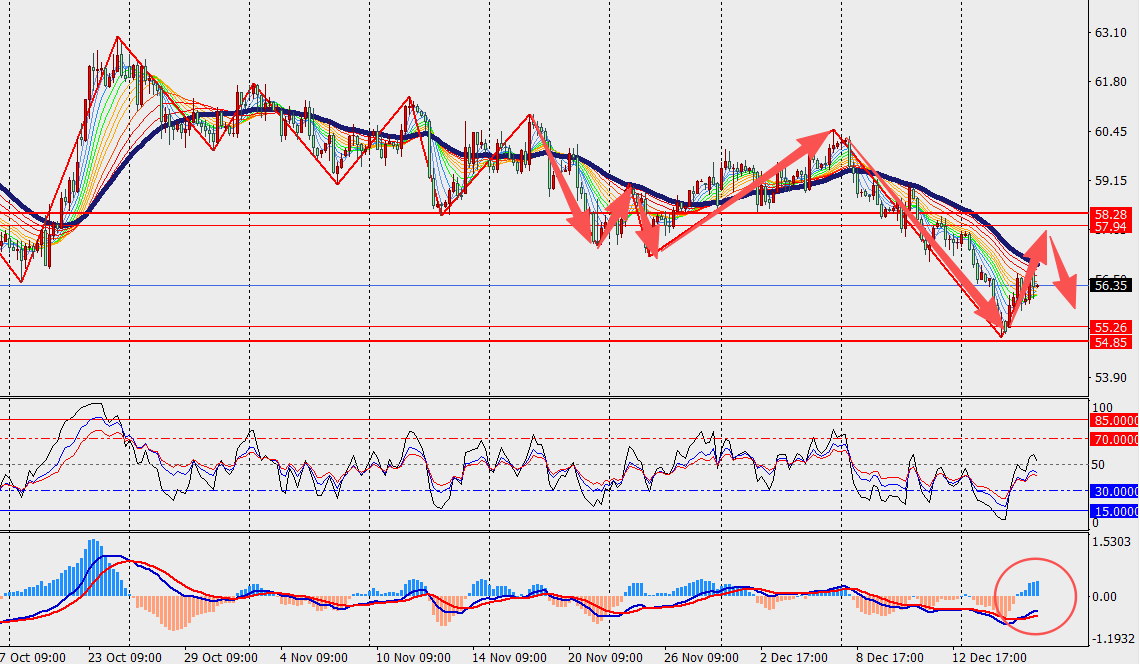This screenshot has width=1140, height=664.
Task: Click the -1.1932 MACD scale label
Action: 1114,638
